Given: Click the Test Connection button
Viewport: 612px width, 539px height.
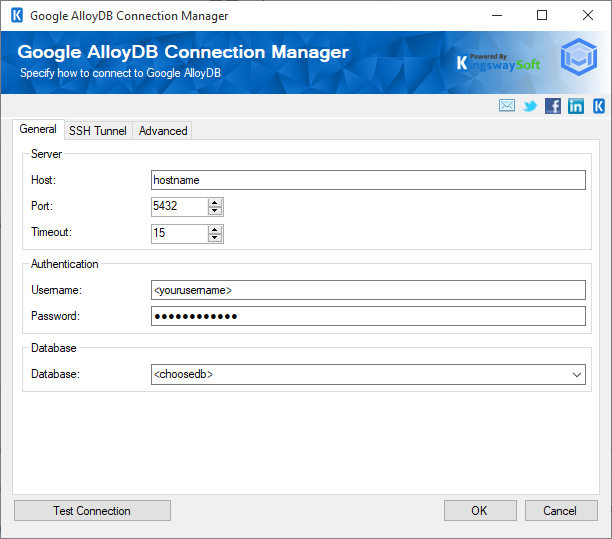Looking at the screenshot, I should [x=92, y=511].
